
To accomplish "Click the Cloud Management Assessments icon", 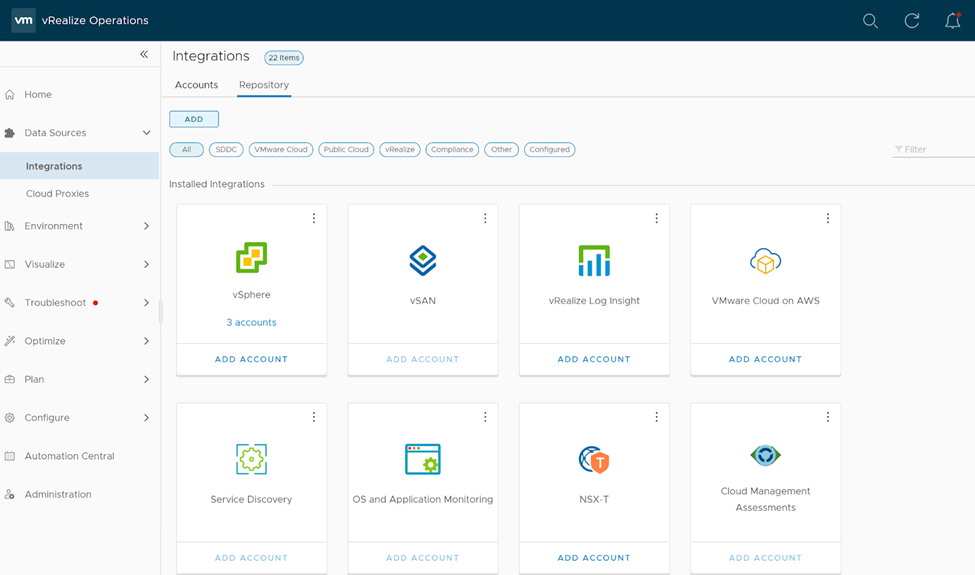I will (765, 455).
